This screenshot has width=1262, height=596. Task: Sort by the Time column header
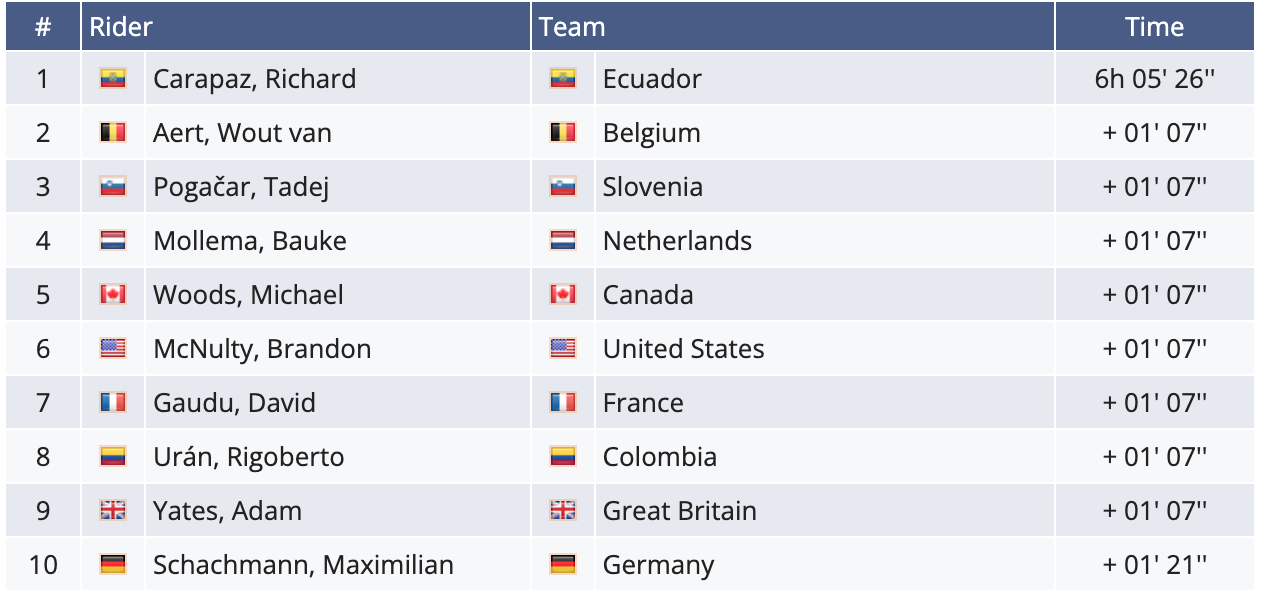[1154, 27]
